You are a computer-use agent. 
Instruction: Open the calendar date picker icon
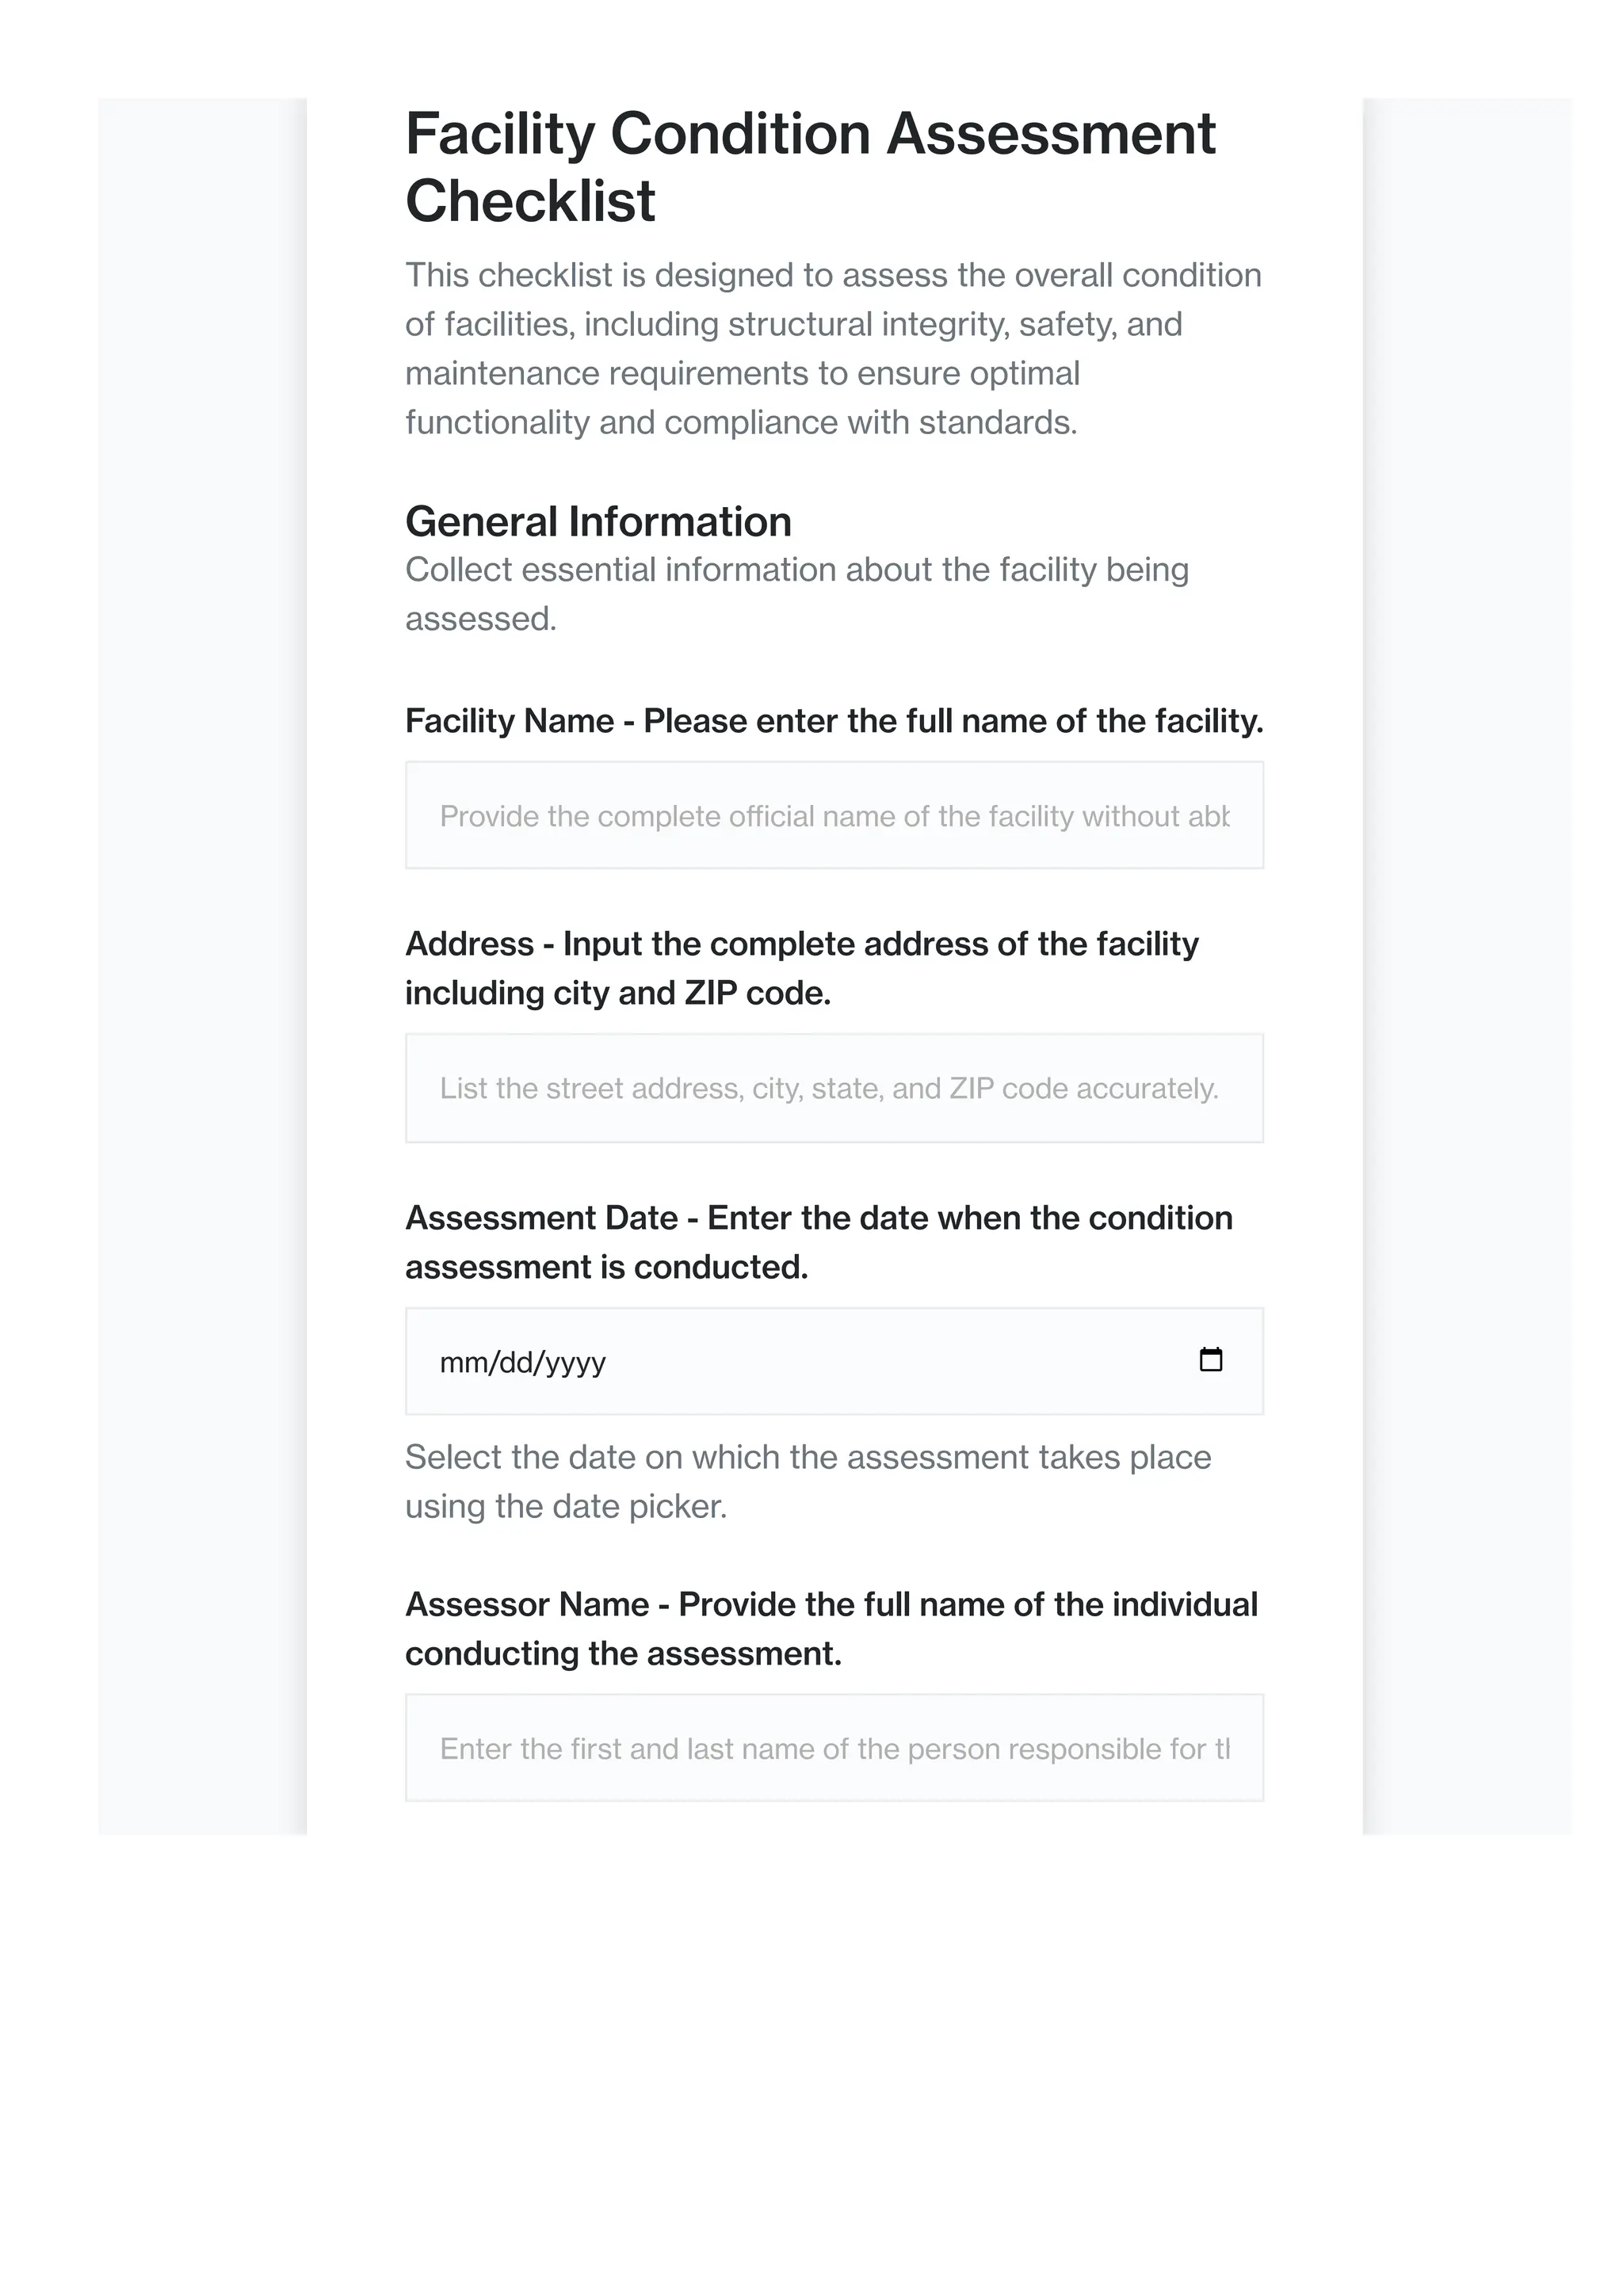click(x=1210, y=1360)
